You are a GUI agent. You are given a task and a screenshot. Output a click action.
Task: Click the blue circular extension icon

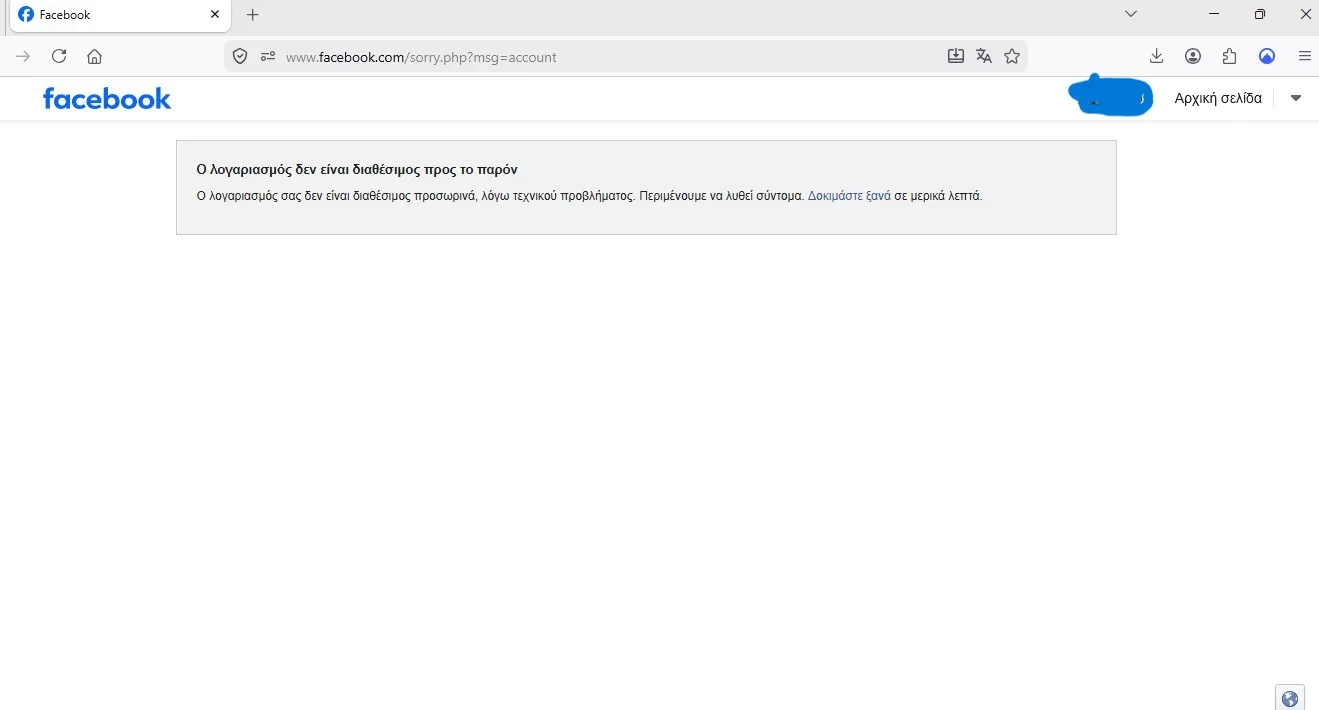coord(1267,56)
